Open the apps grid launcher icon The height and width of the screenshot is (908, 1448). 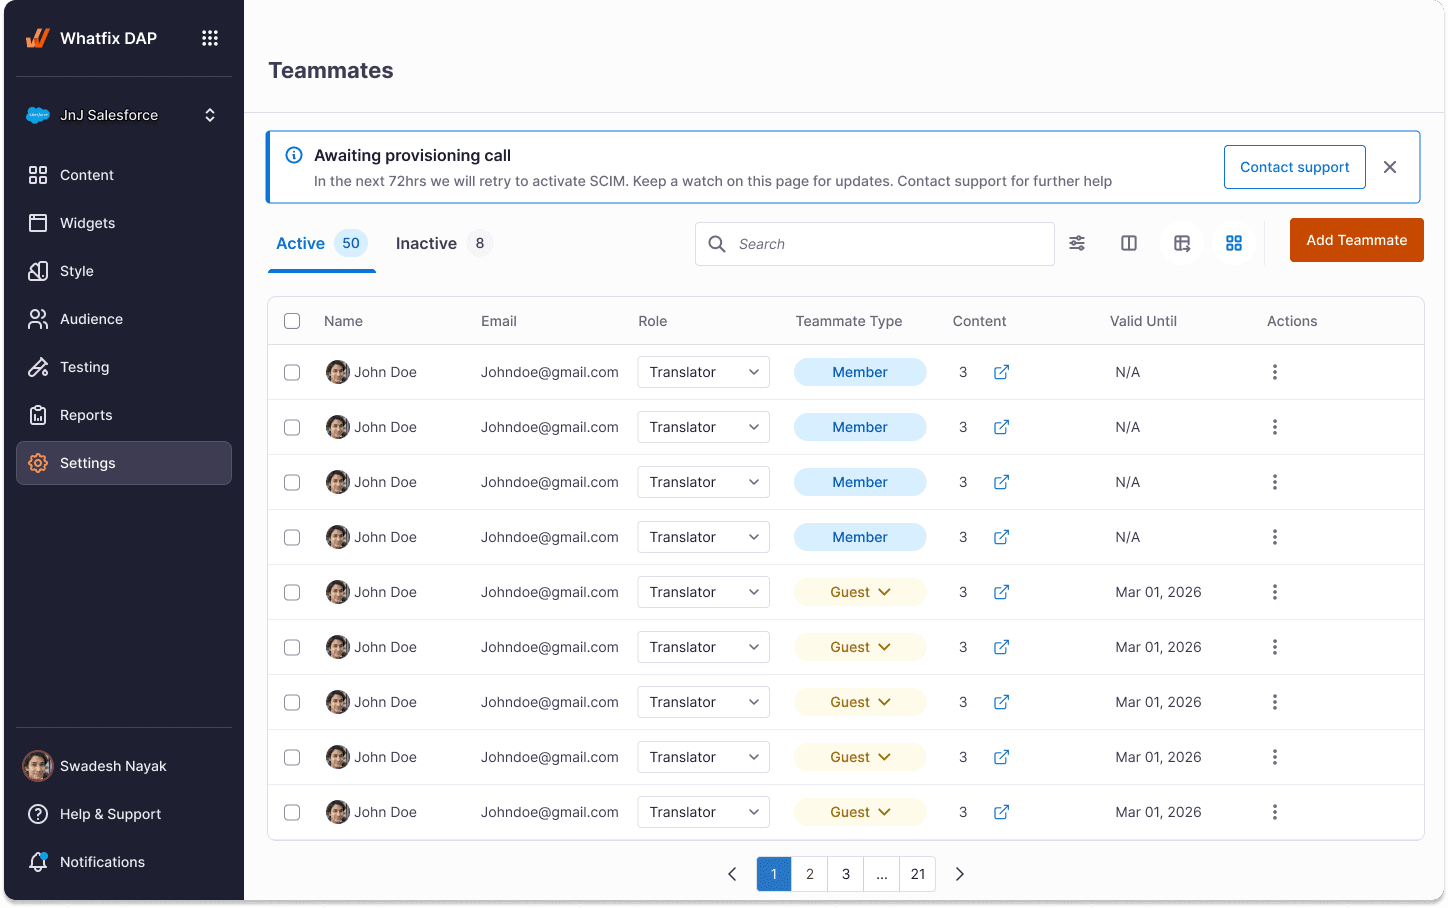click(x=210, y=38)
